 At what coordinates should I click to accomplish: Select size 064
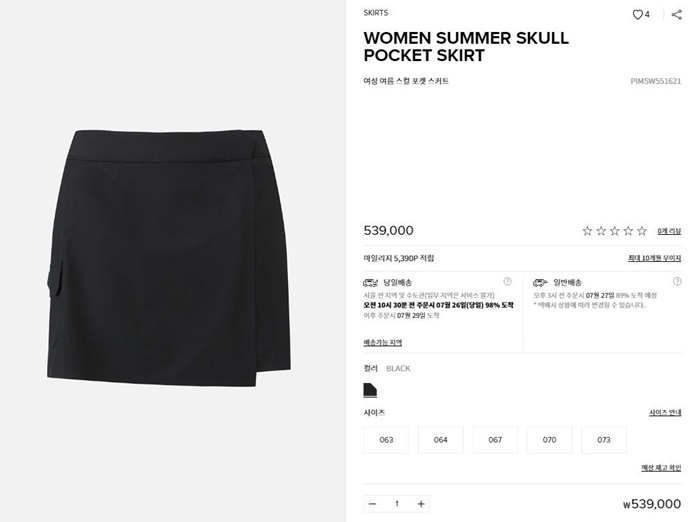(x=441, y=440)
